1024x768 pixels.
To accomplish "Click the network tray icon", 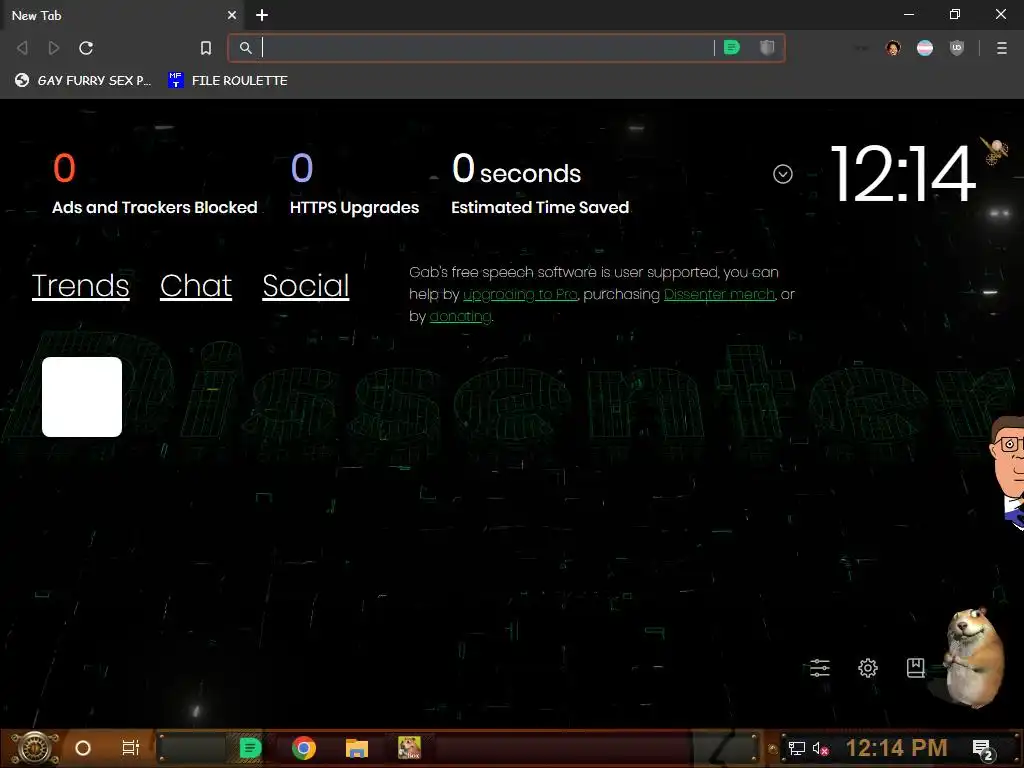I will click(x=797, y=748).
